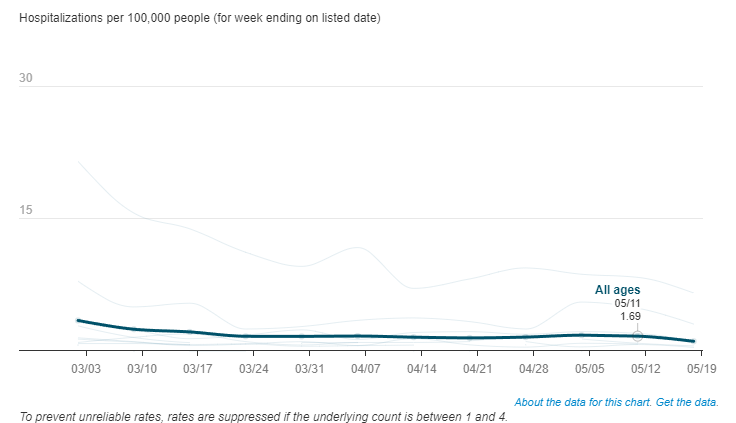
Task: Select the 03/10 x-axis date label
Action: (142, 369)
